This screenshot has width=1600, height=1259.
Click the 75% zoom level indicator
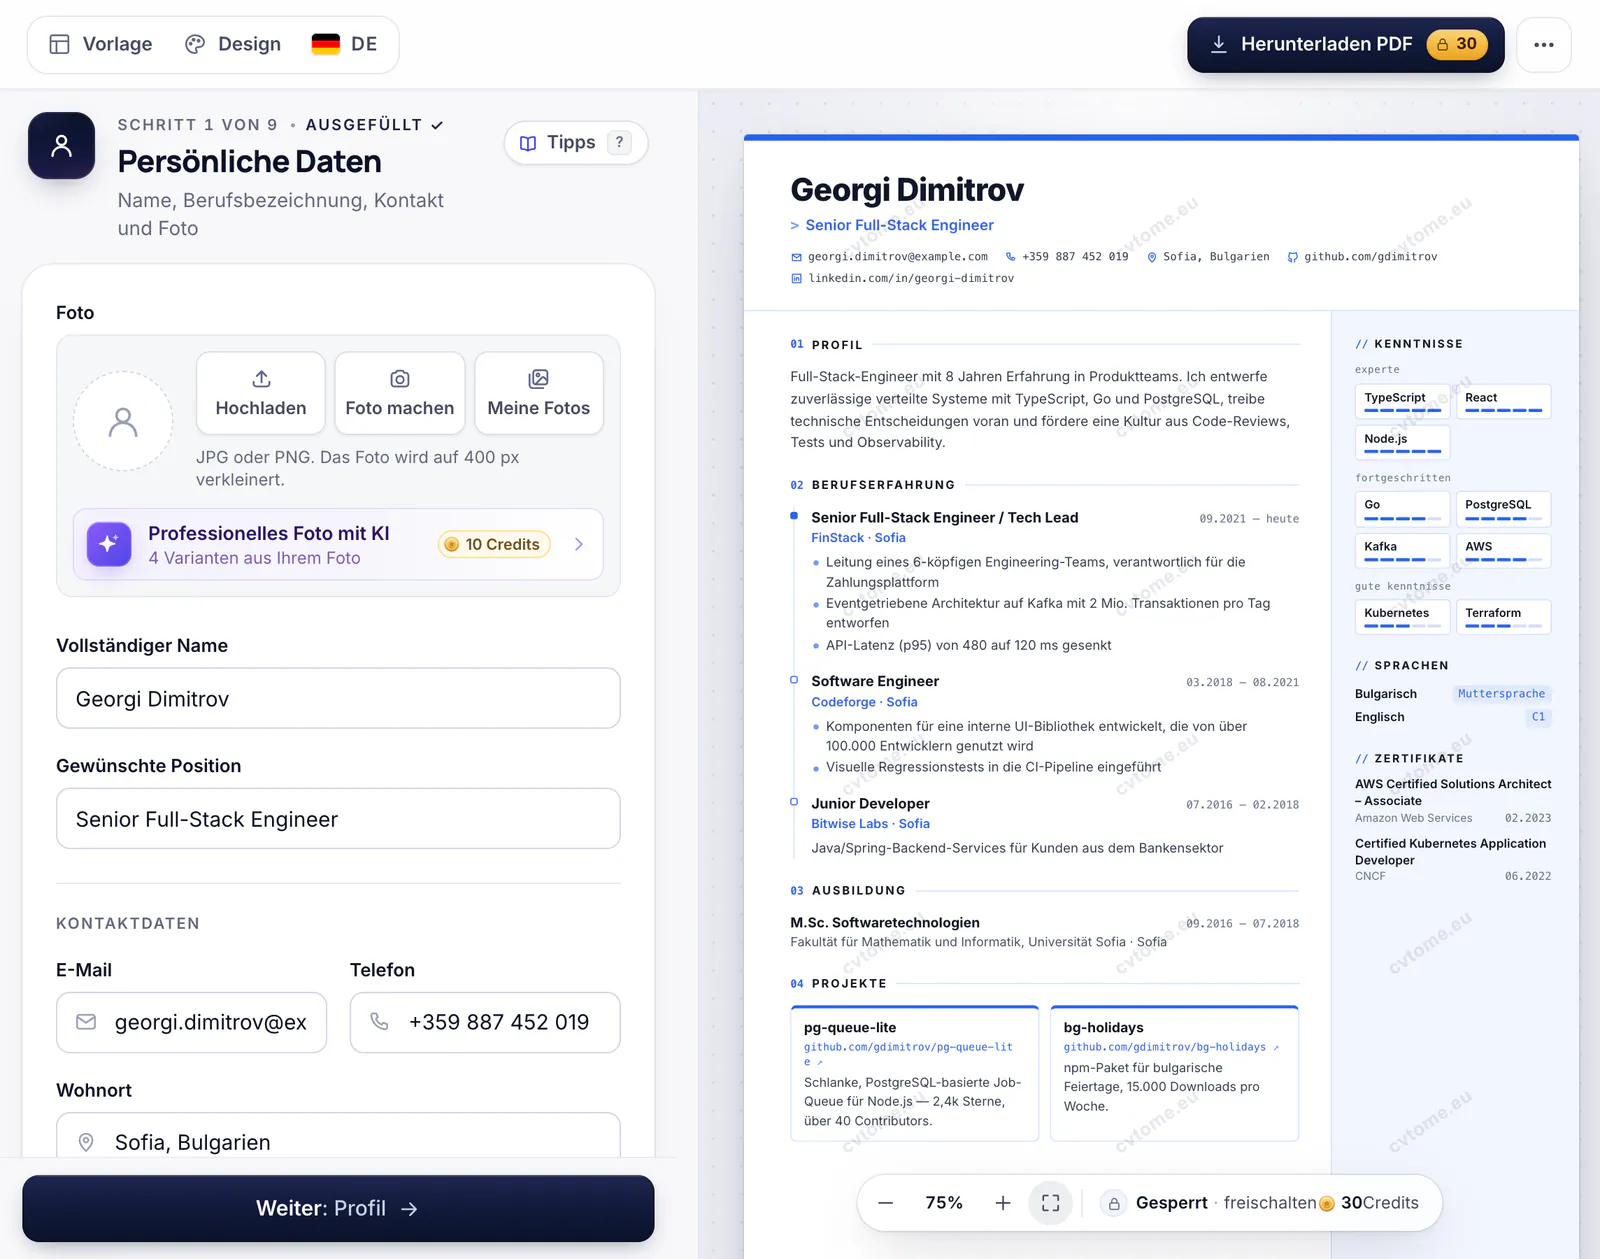[944, 1203]
